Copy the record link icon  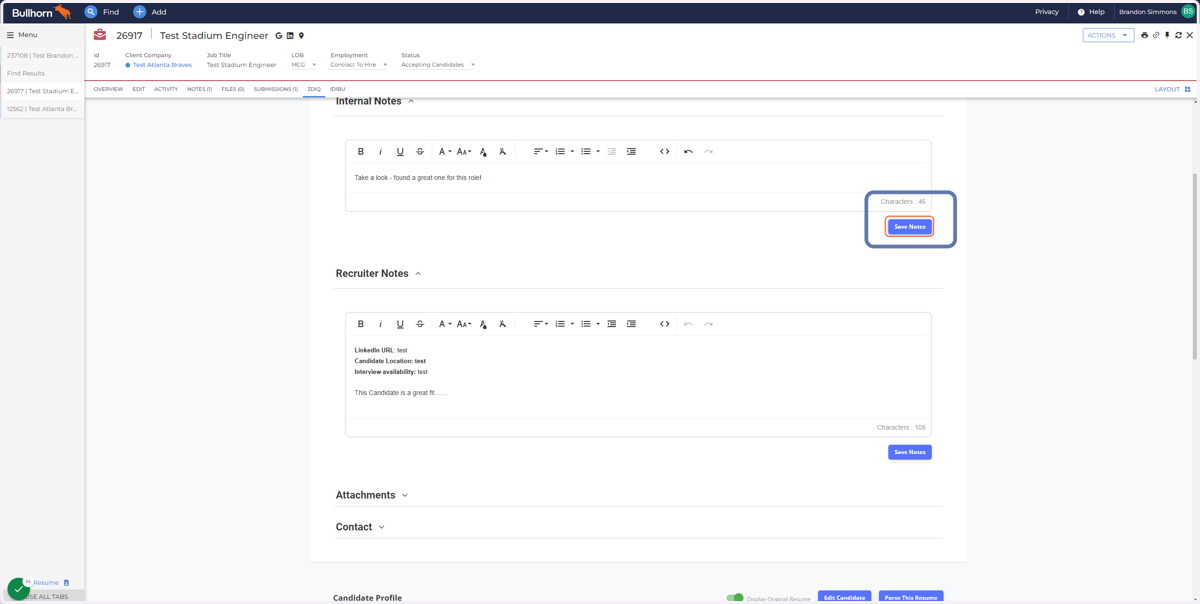coord(1156,35)
